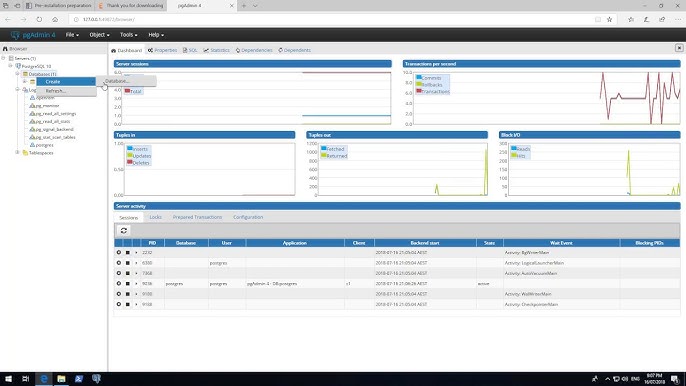
Task: Switch to 'Pre-installation preparation' browser tab
Action: pyautogui.click(x=59, y=6)
